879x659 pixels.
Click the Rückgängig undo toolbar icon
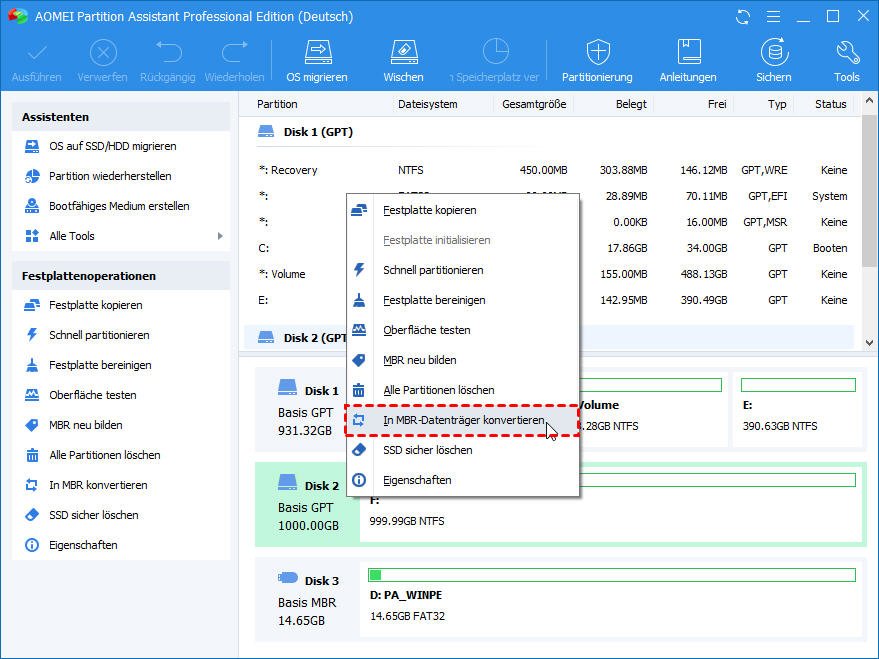[x=168, y=53]
